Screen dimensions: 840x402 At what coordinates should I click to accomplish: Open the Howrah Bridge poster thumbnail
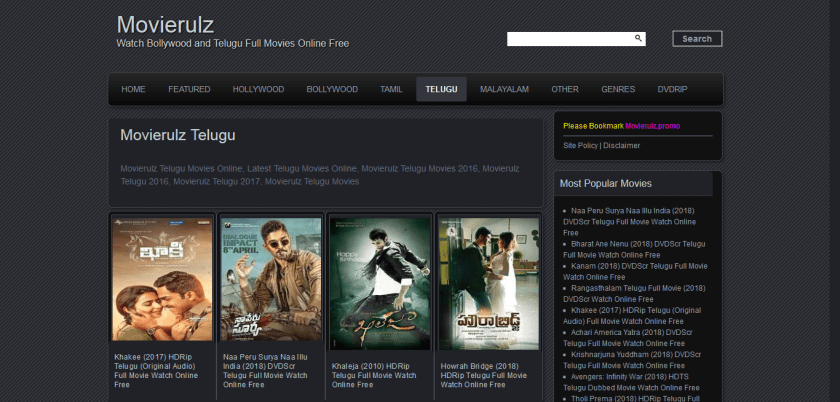tap(488, 280)
